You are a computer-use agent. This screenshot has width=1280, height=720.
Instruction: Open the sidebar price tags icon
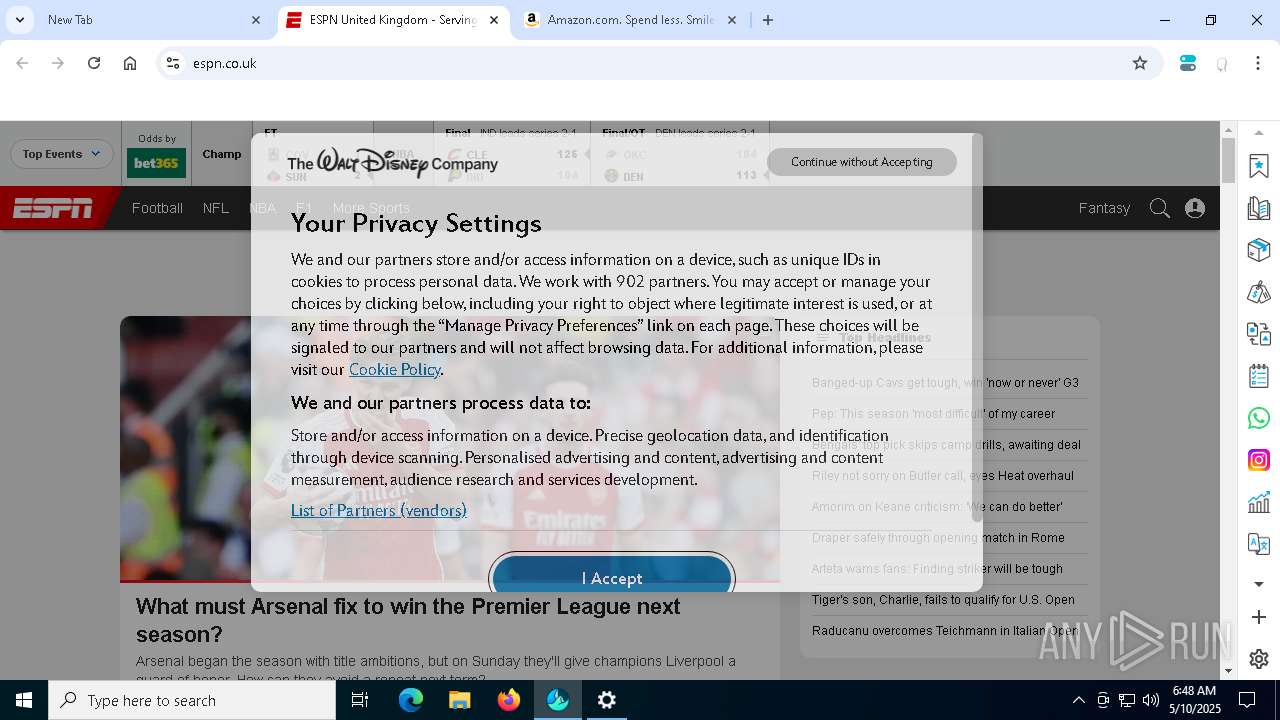coord(1259,292)
